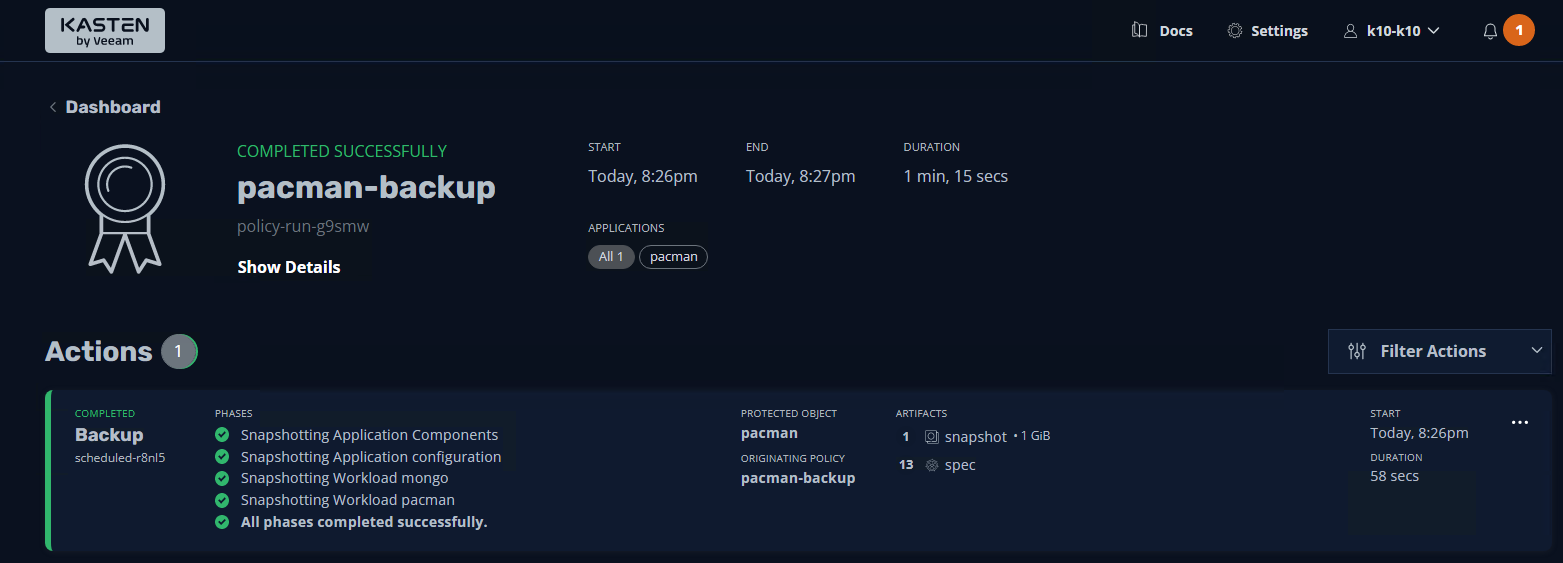Open the Filter Actions dropdown arrow

(1537, 351)
